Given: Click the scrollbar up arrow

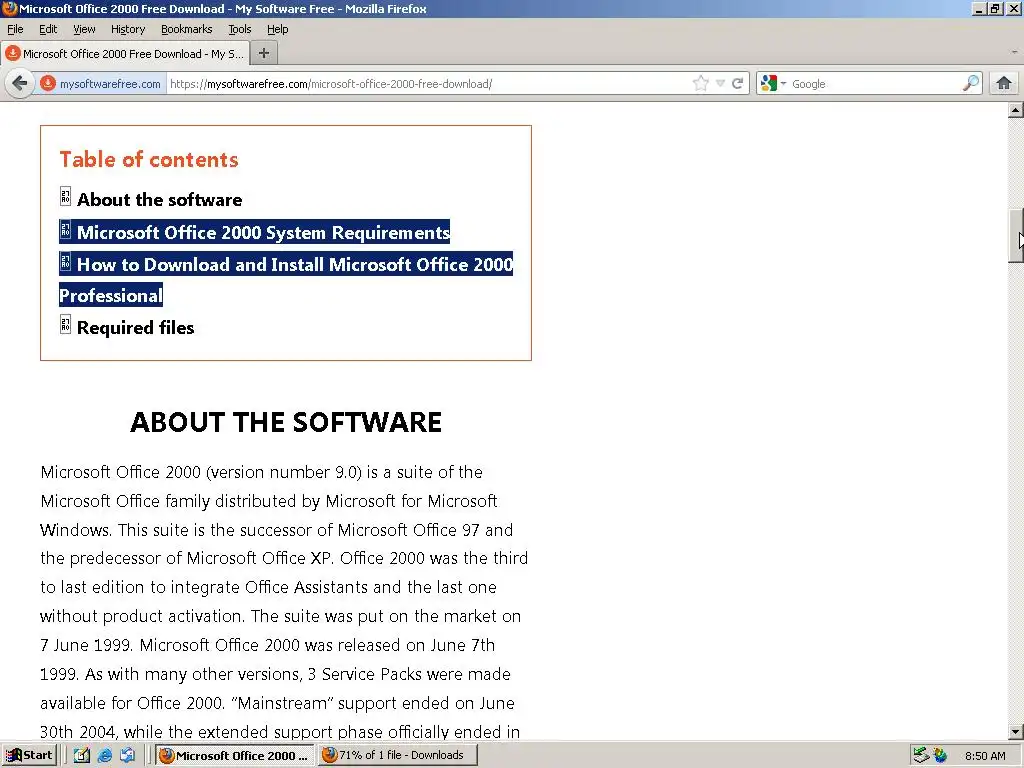Looking at the screenshot, I should click(1015, 110).
